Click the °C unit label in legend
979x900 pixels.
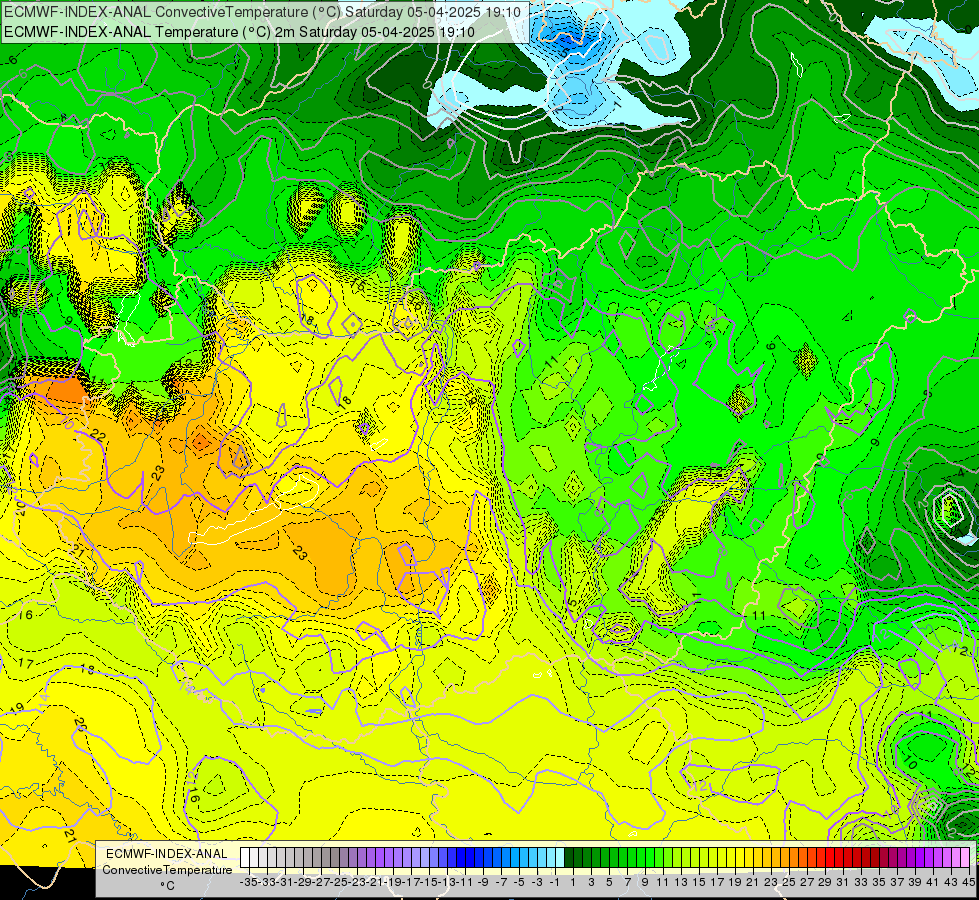(x=167, y=885)
